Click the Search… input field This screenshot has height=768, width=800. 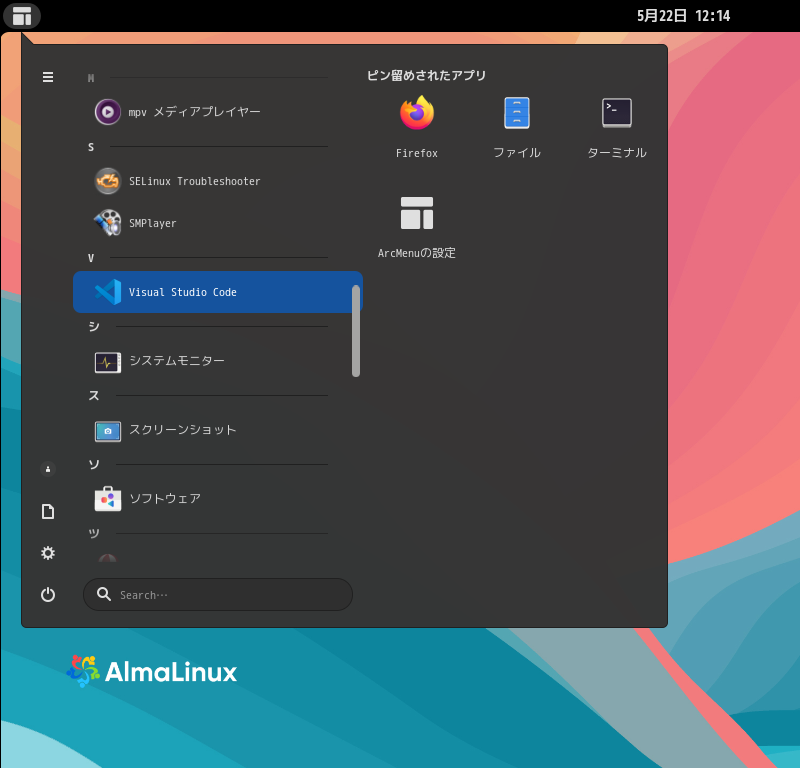[x=218, y=594]
